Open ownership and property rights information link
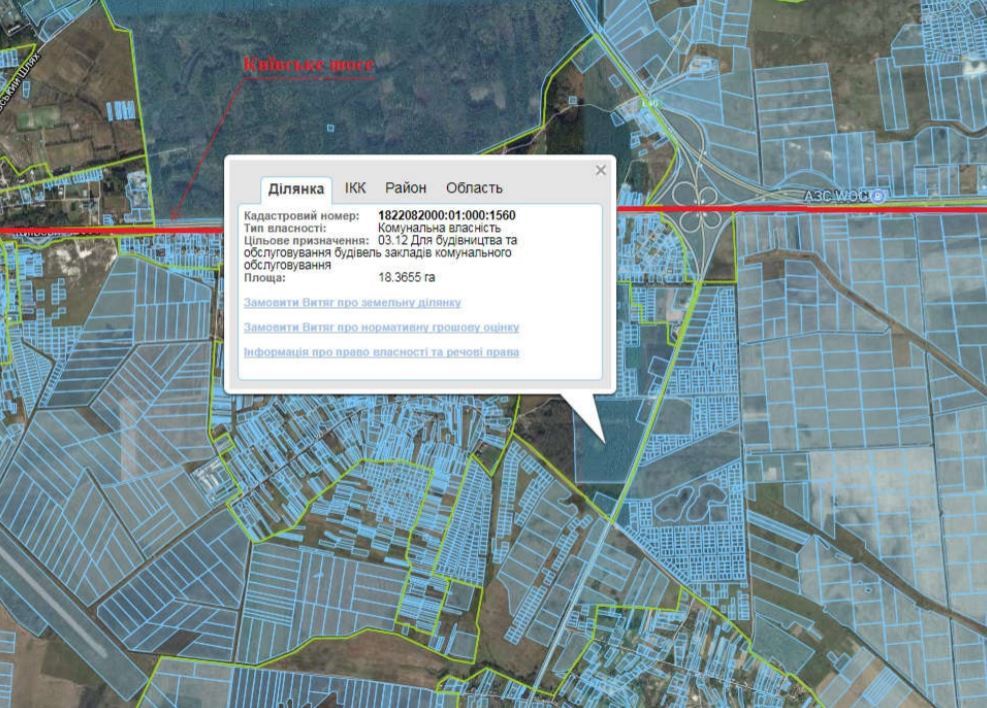Screen dimensions: 987x708 pyautogui.click(x=381, y=352)
